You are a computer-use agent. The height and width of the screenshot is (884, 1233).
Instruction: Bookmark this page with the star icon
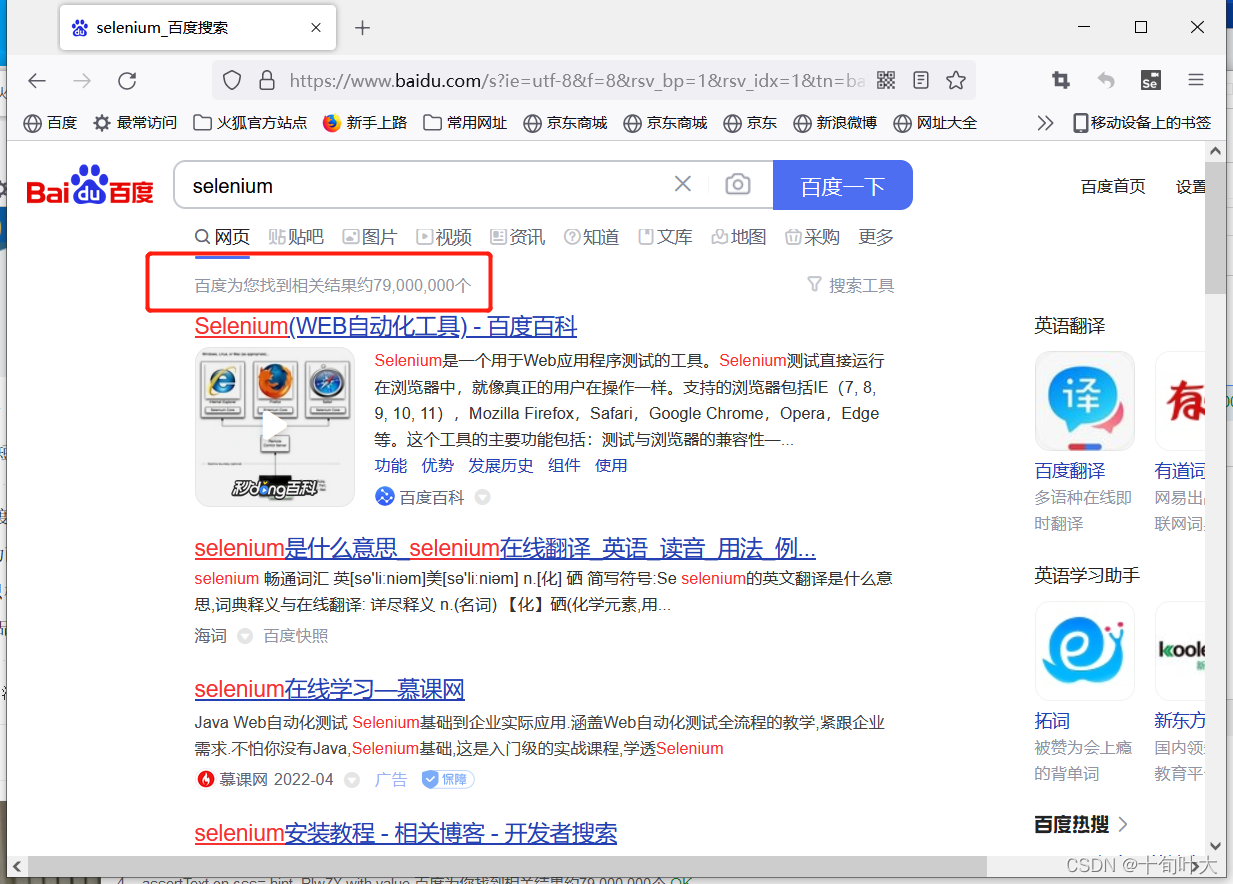pos(956,80)
